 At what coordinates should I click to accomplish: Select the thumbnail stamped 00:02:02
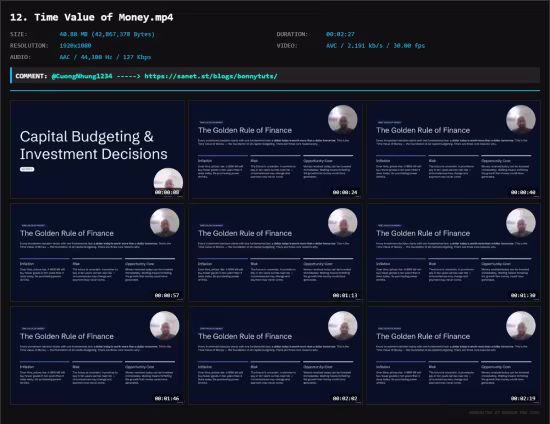pyautogui.click(x=275, y=356)
